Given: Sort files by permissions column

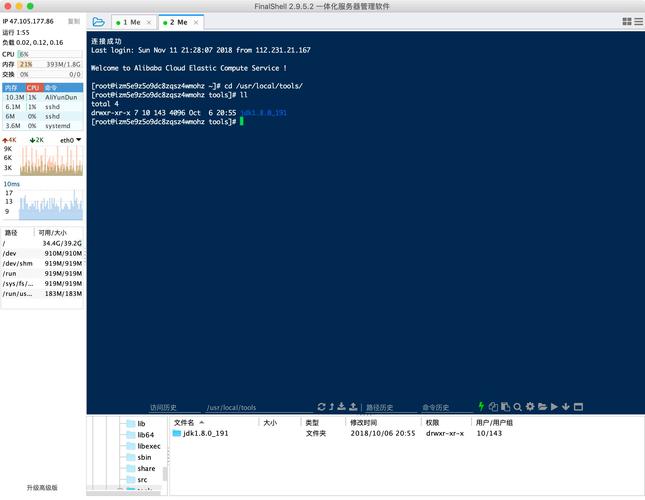Looking at the screenshot, I should click(446, 422).
